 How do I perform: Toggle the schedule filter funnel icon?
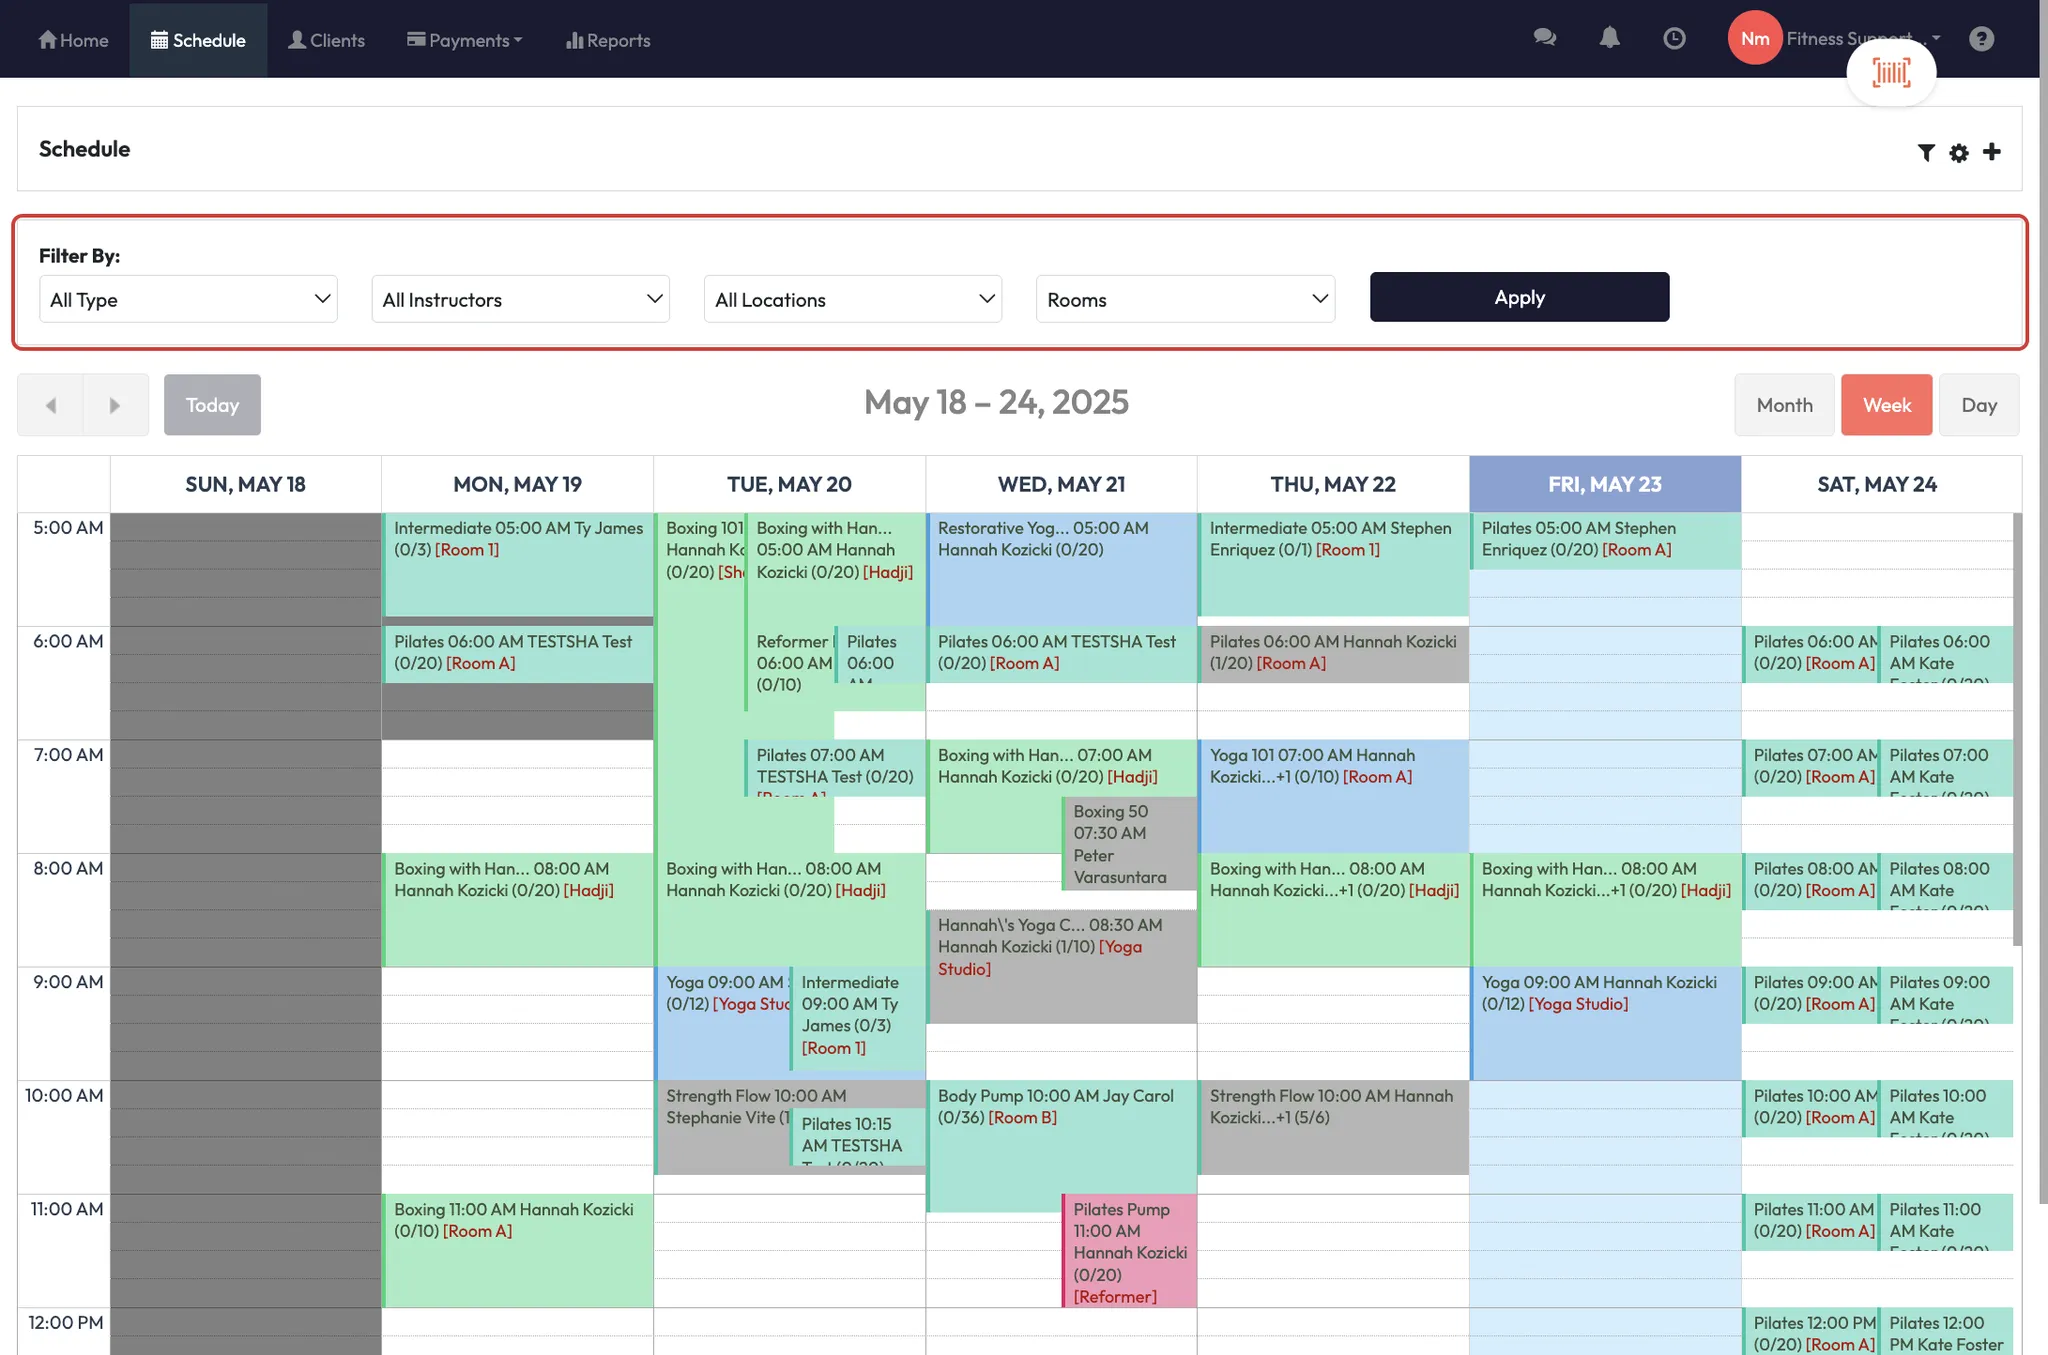pos(1926,152)
